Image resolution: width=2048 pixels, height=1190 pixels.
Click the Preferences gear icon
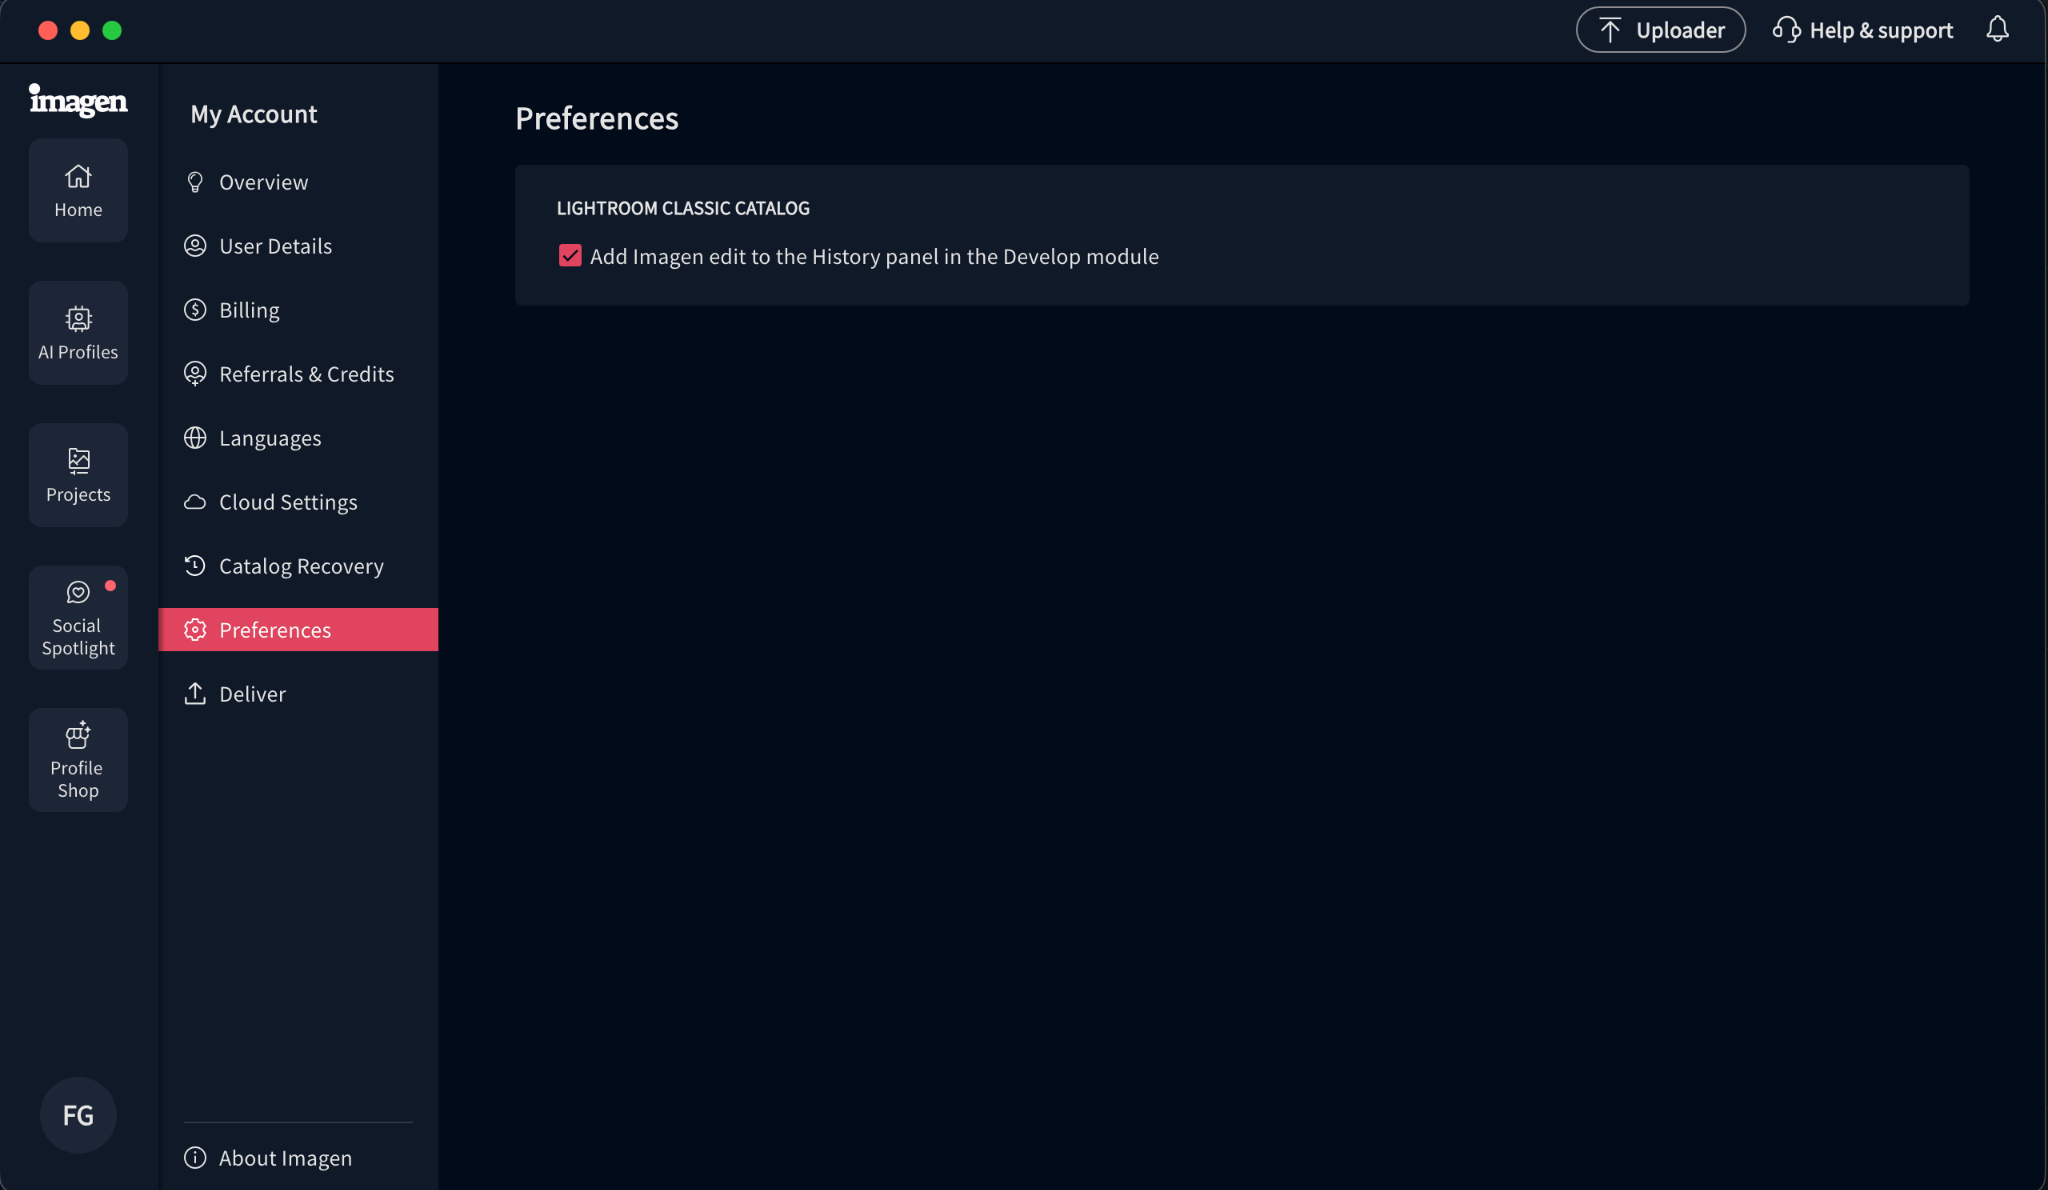tap(195, 630)
